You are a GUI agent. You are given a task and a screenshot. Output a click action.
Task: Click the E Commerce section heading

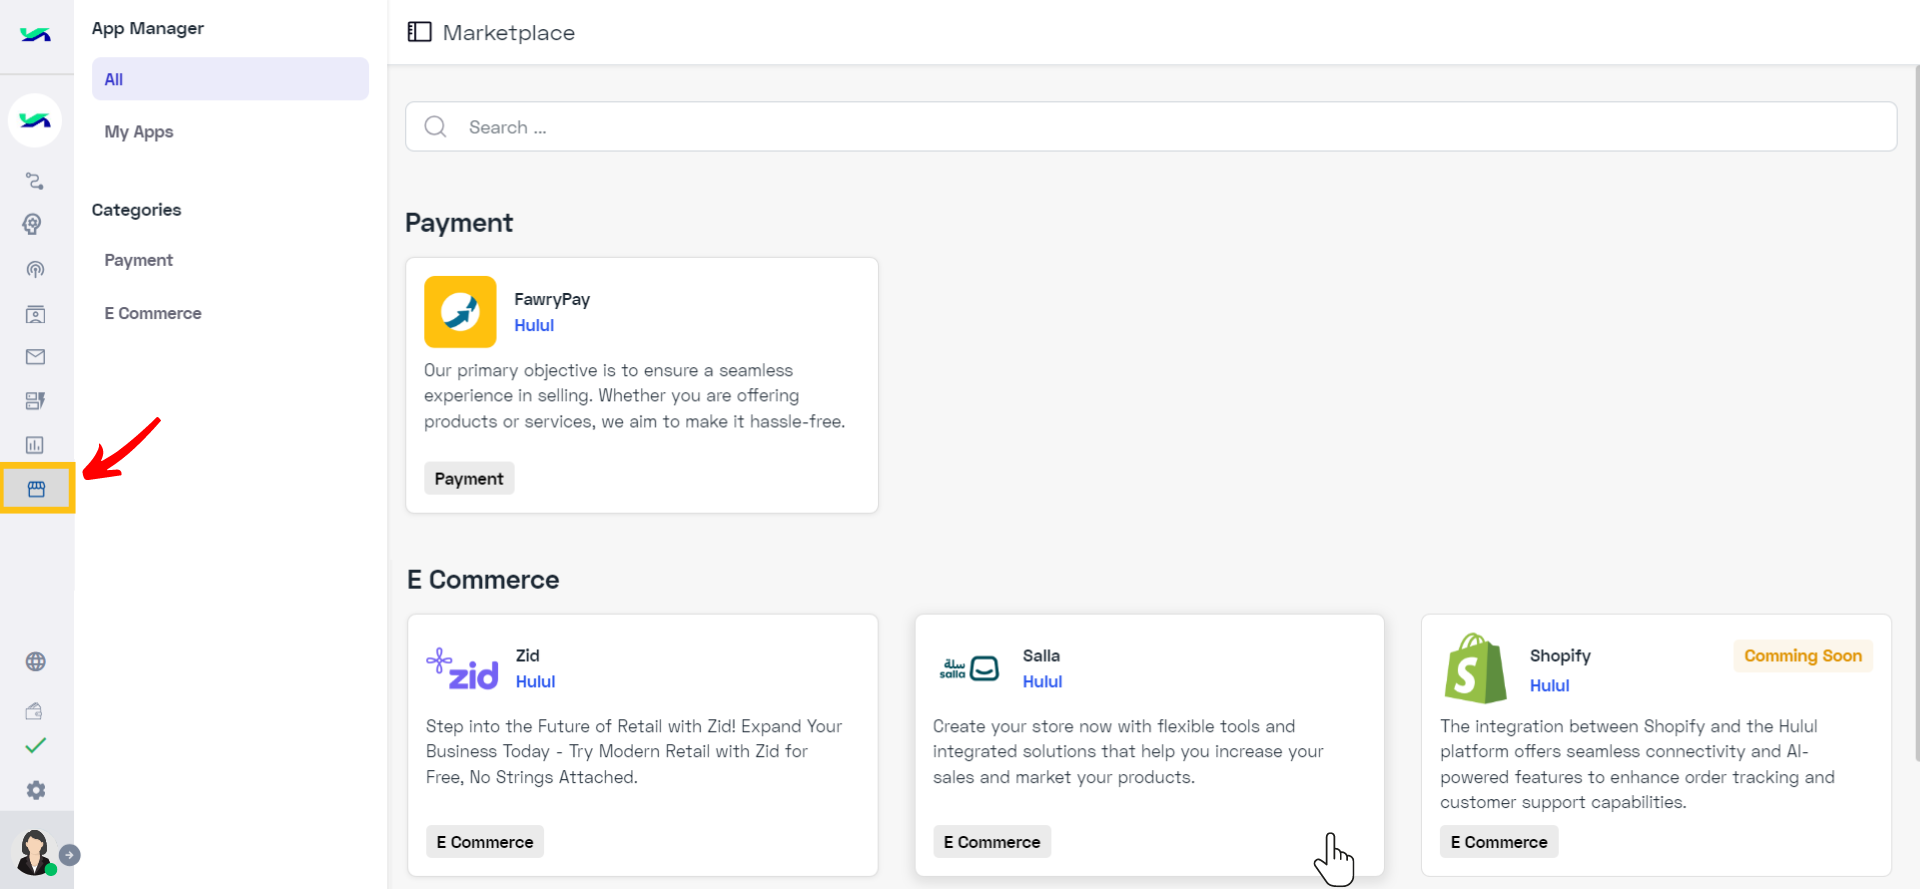[483, 579]
